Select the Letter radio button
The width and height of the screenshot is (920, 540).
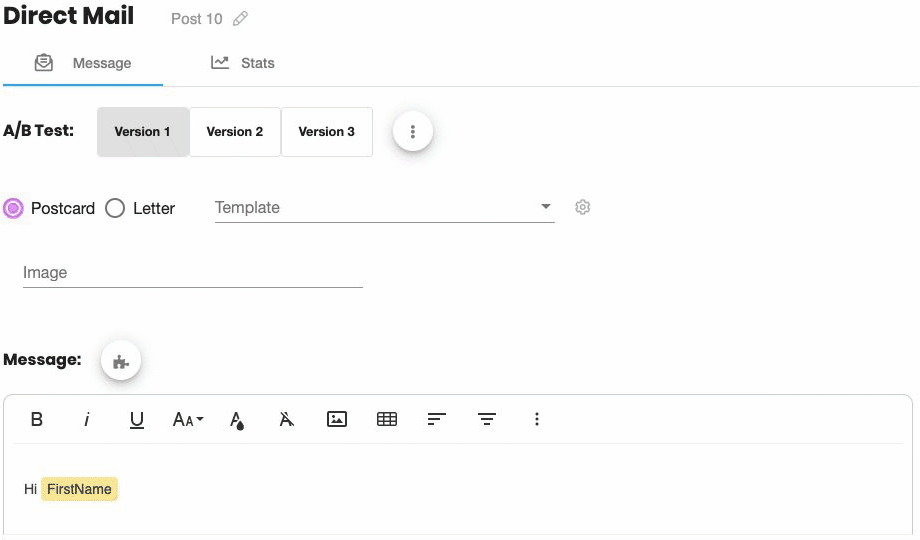(115, 208)
